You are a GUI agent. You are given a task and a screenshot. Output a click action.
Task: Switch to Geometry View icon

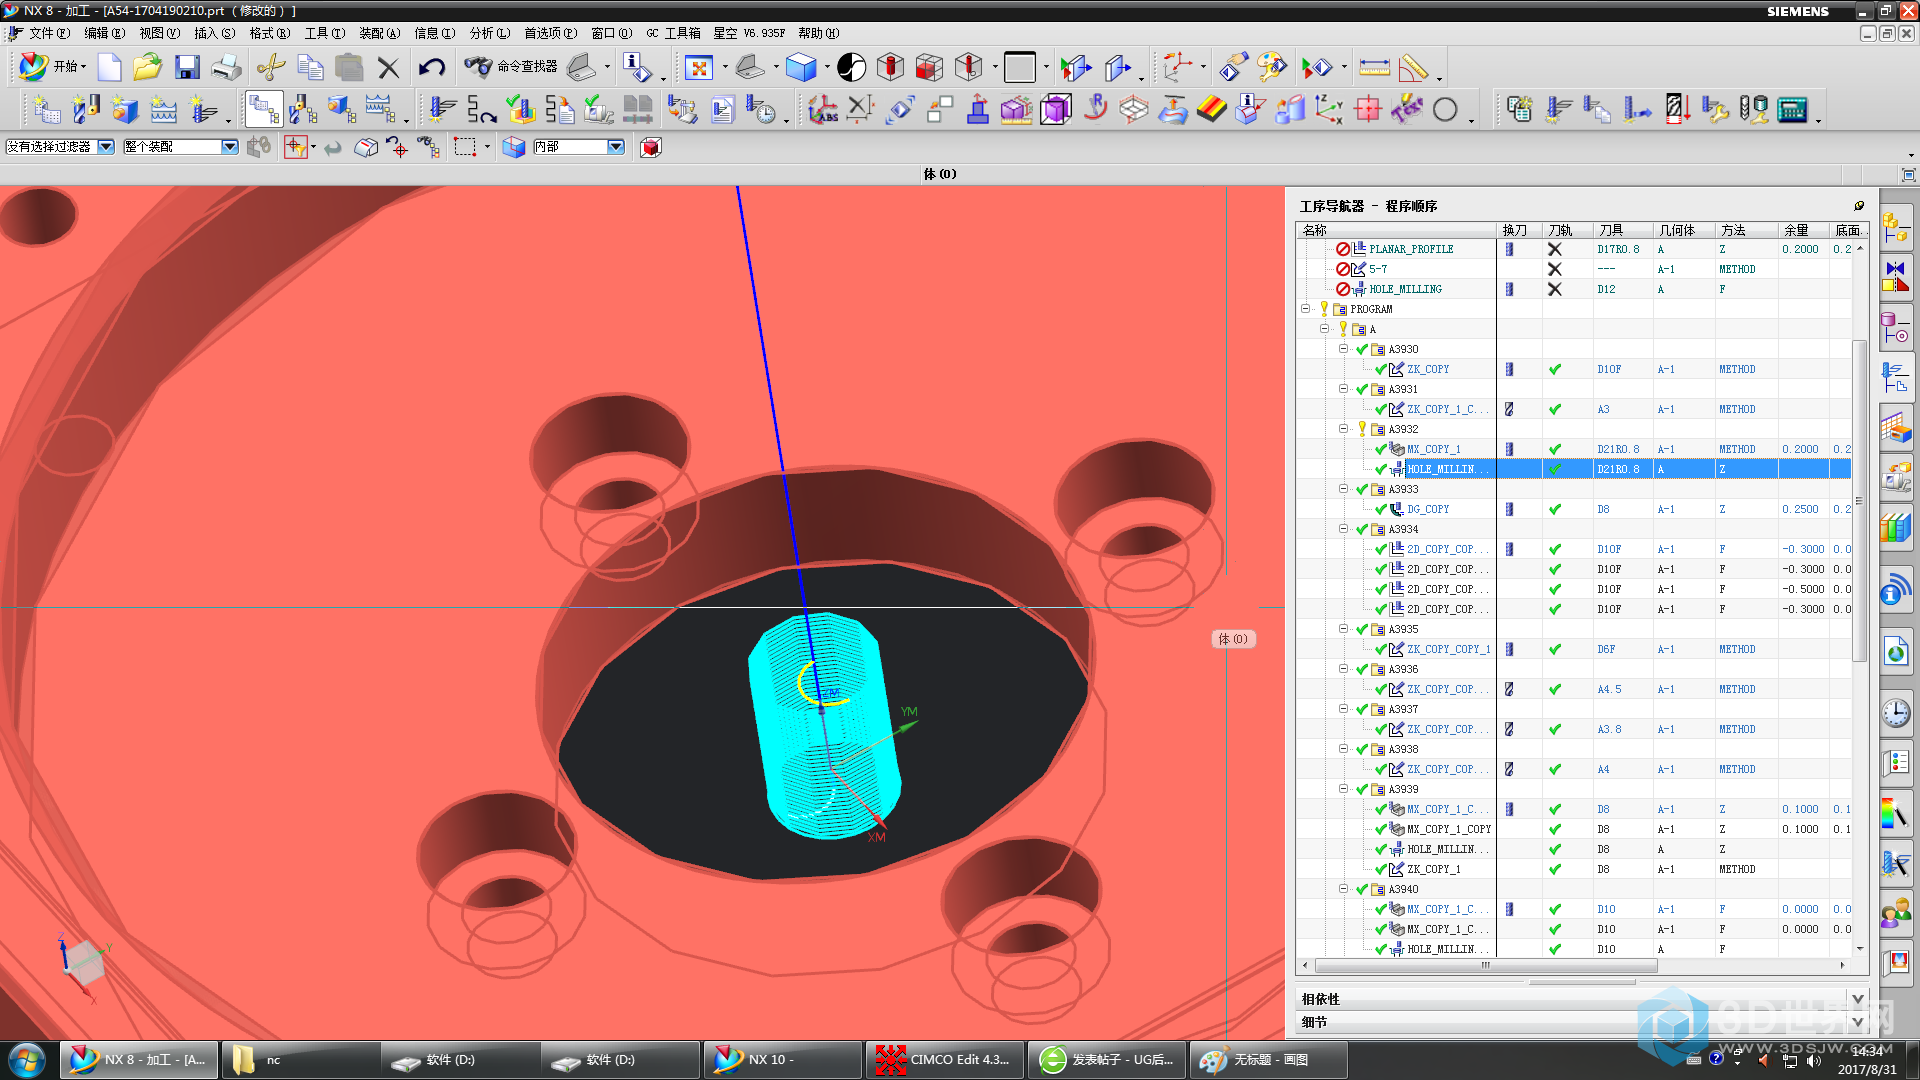341,109
